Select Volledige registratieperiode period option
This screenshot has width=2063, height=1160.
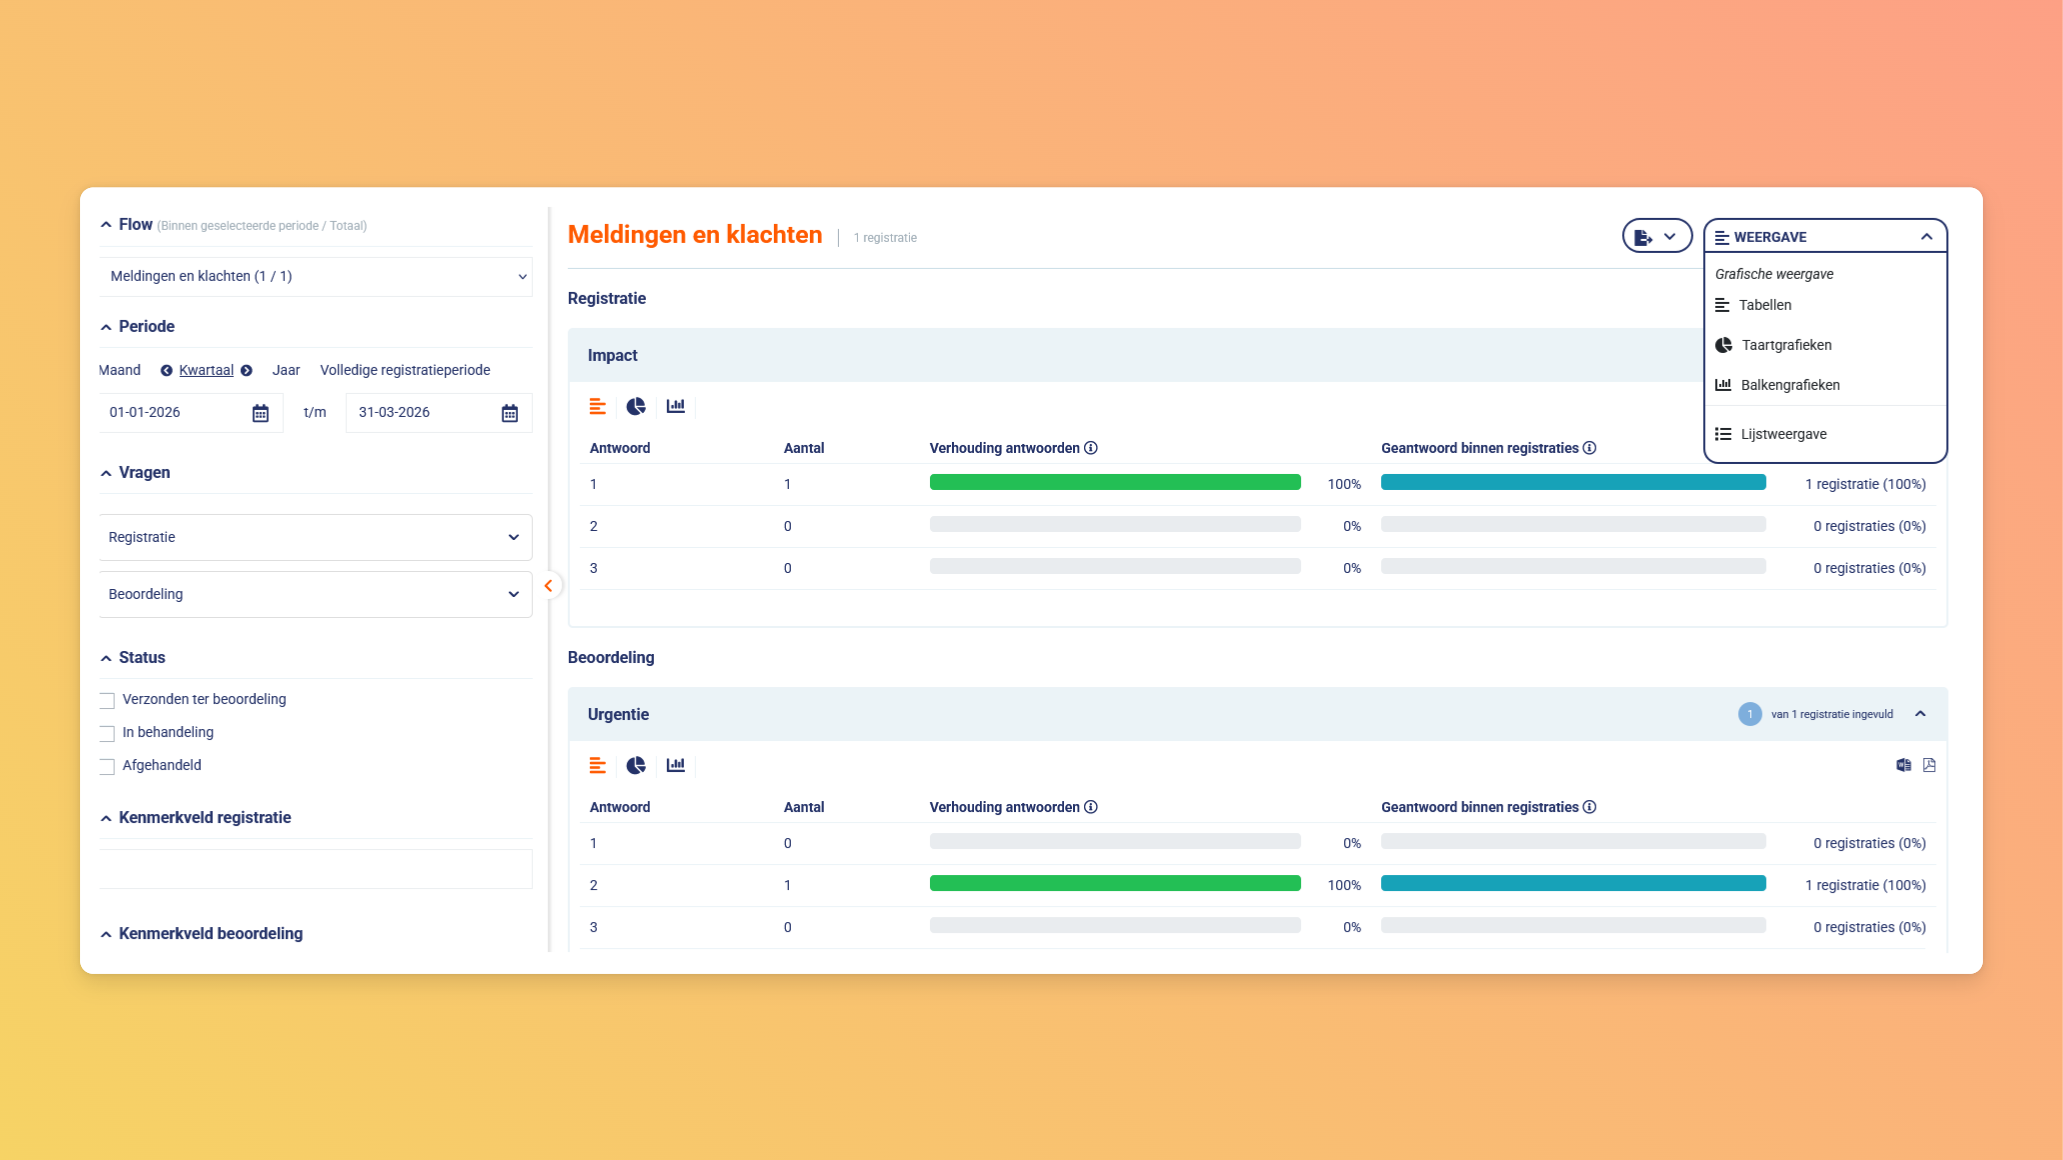tap(405, 370)
